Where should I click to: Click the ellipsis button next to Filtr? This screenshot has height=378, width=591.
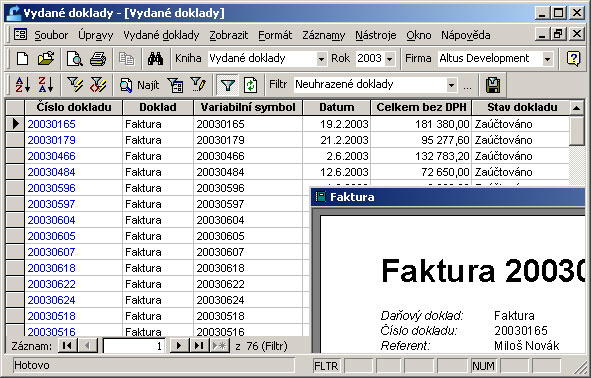coord(467,86)
